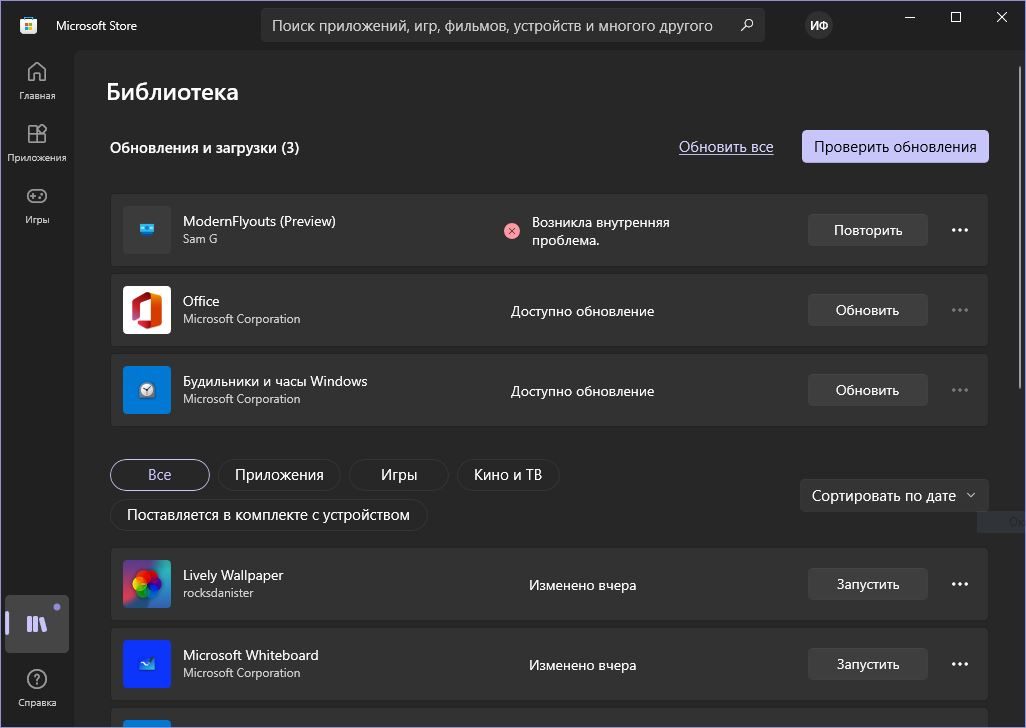This screenshot has height=728, width=1026.
Task: Click Доступно обновление status for Office
Action: tap(582, 311)
